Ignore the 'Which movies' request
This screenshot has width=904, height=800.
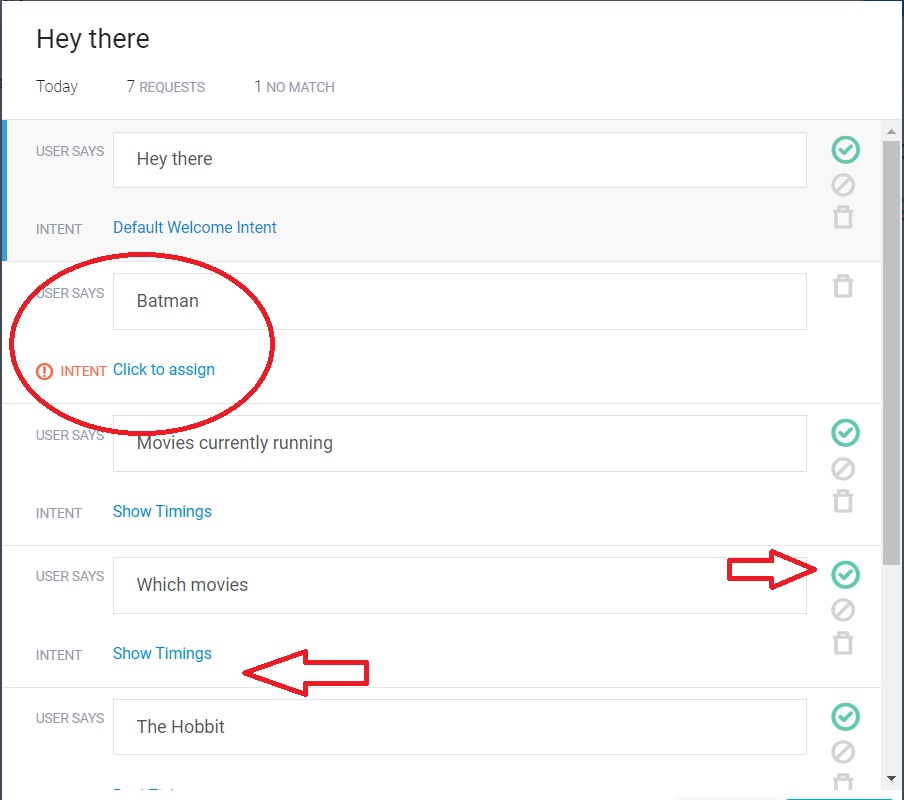(x=843, y=610)
